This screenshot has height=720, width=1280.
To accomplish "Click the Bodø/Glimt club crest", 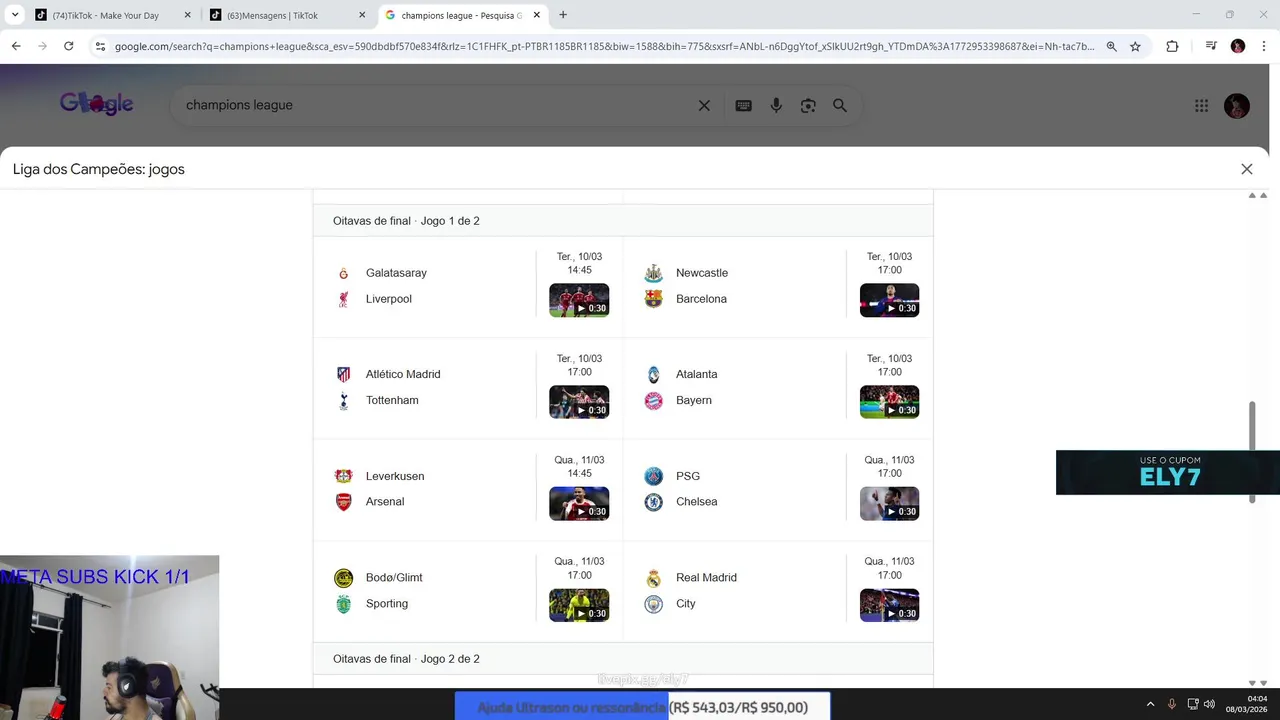I will click(343, 578).
